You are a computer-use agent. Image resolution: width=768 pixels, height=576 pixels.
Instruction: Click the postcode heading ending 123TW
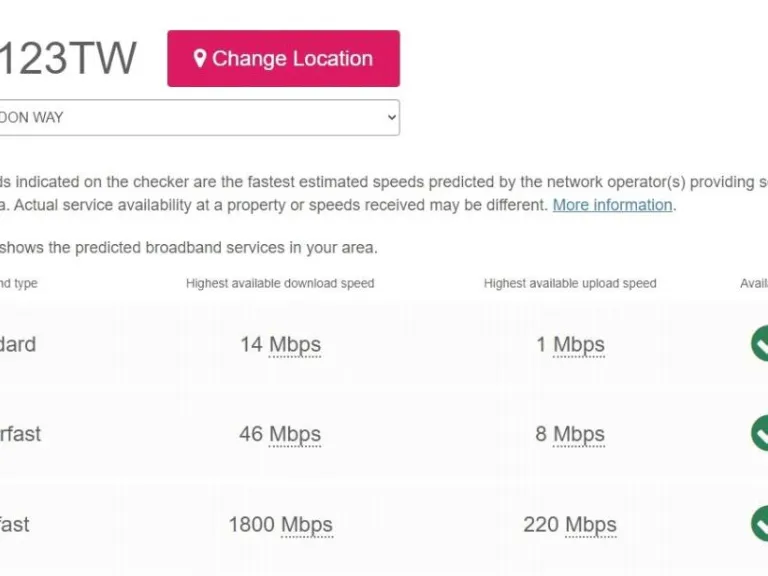tap(68, 59)
